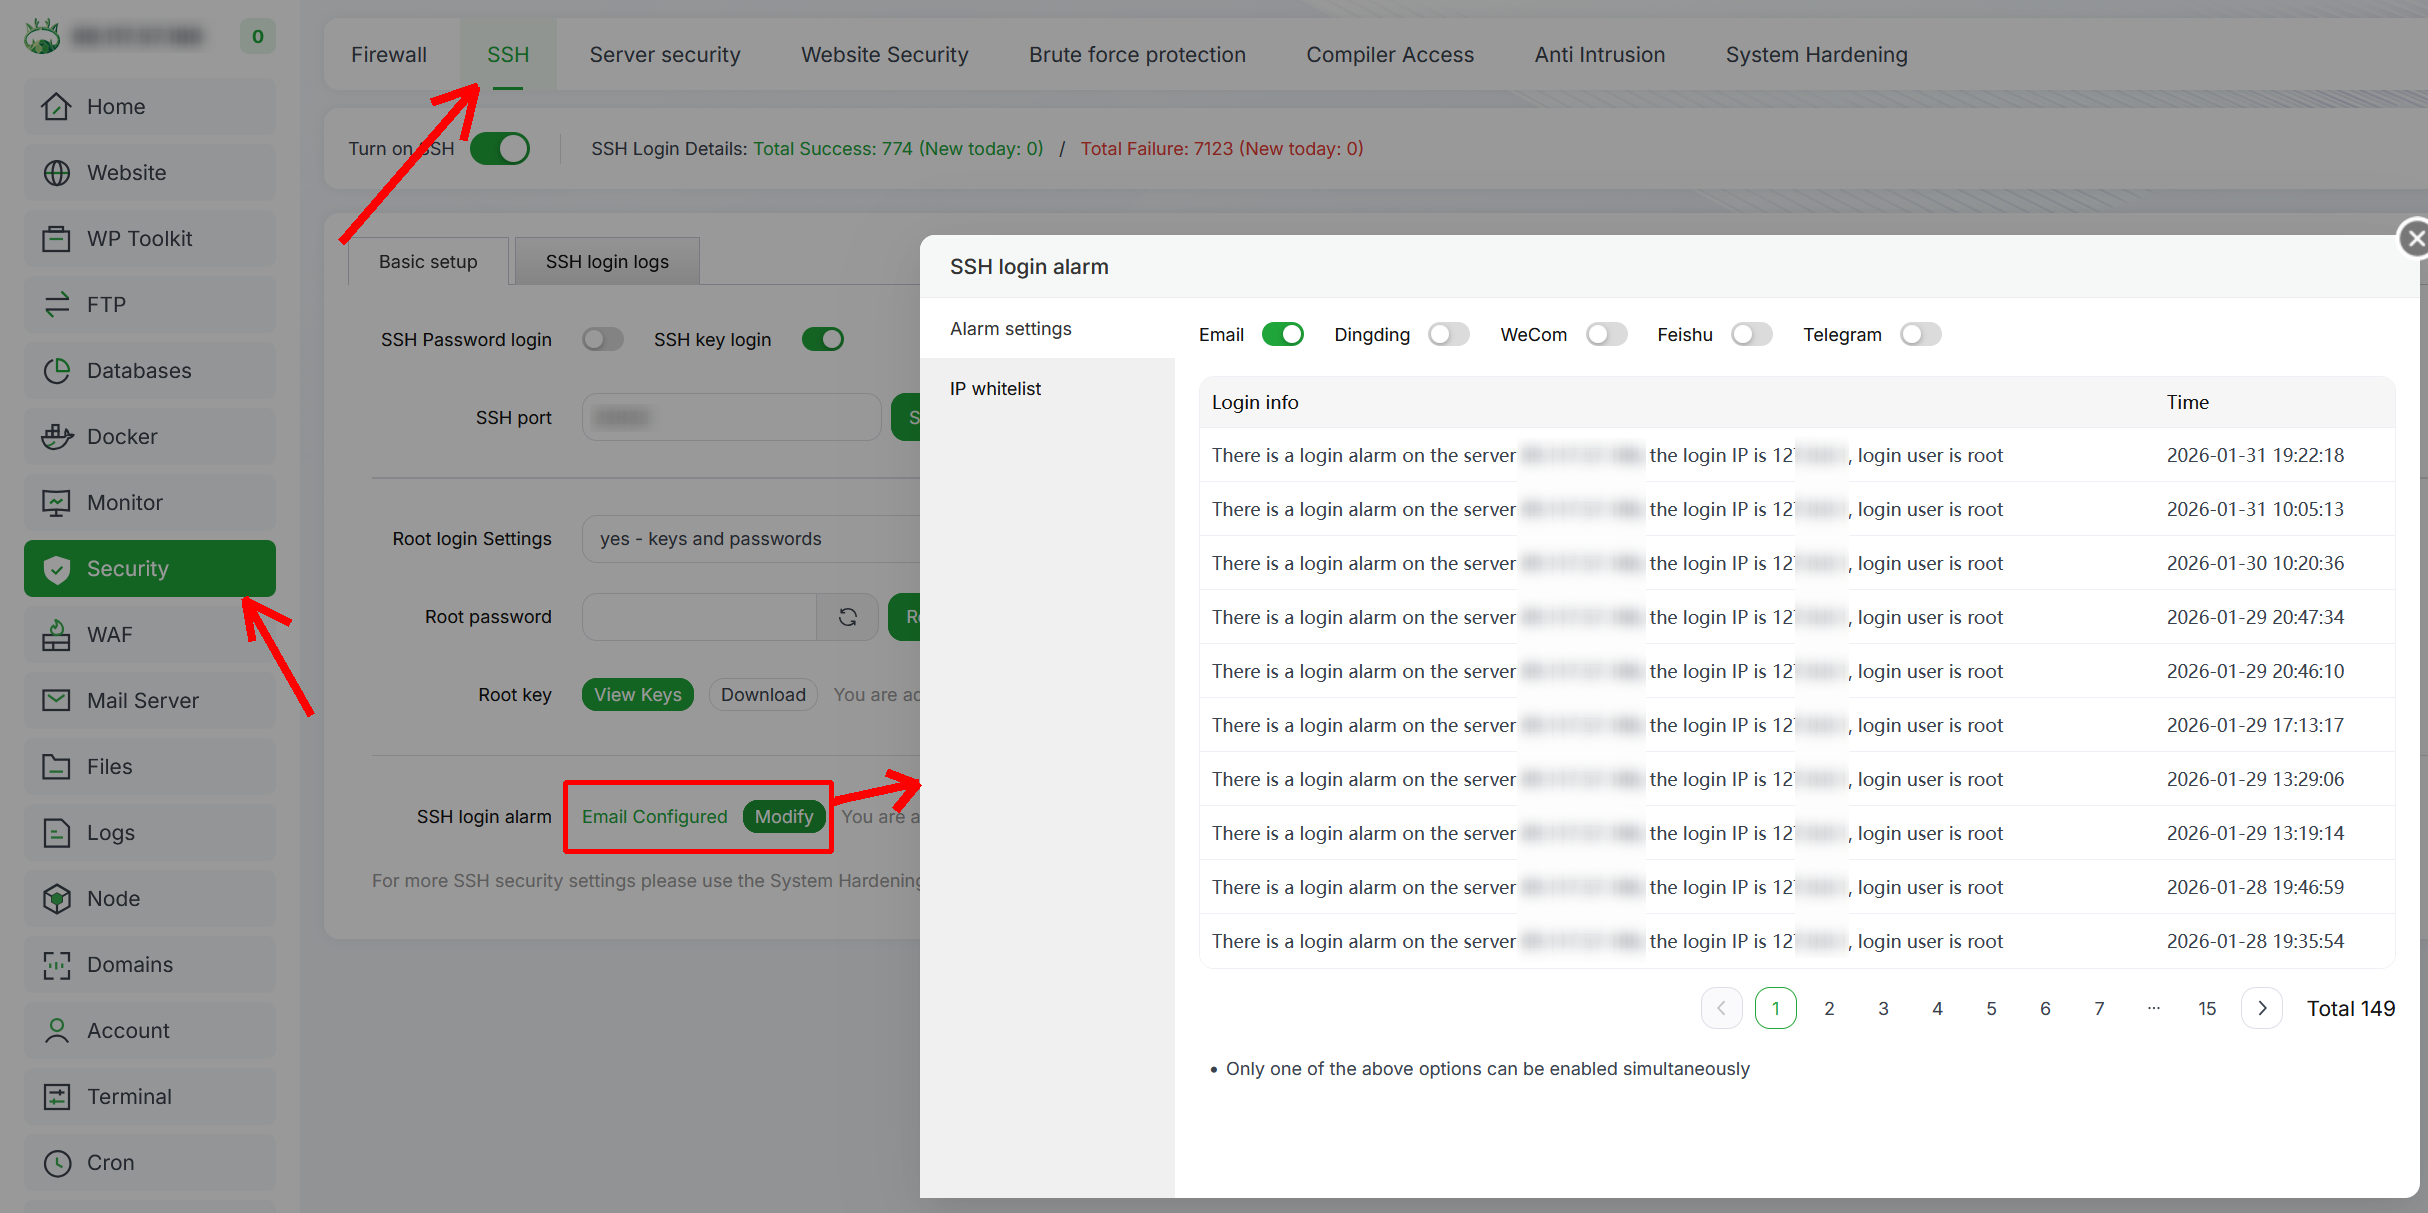The image size is (2428, 1213).
Task: Click the root password refresh icon
Action: (848, 617)
